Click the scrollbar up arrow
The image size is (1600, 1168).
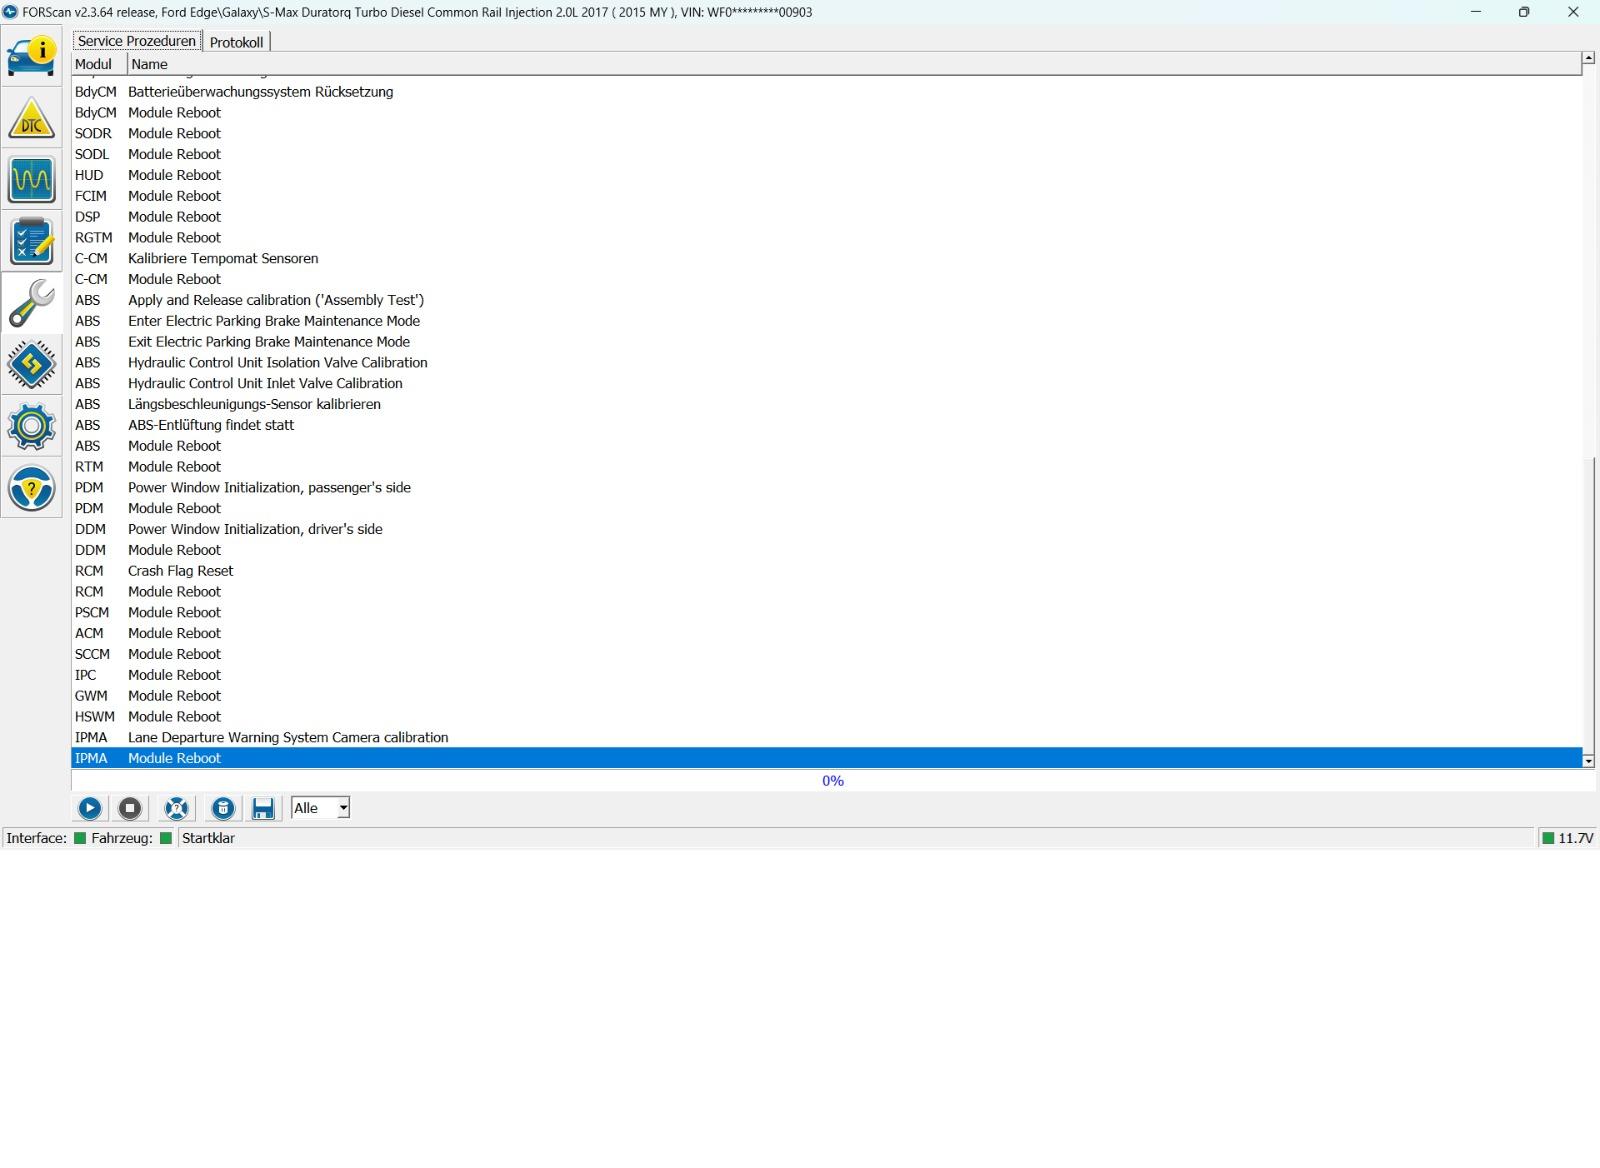point(1588,59)
